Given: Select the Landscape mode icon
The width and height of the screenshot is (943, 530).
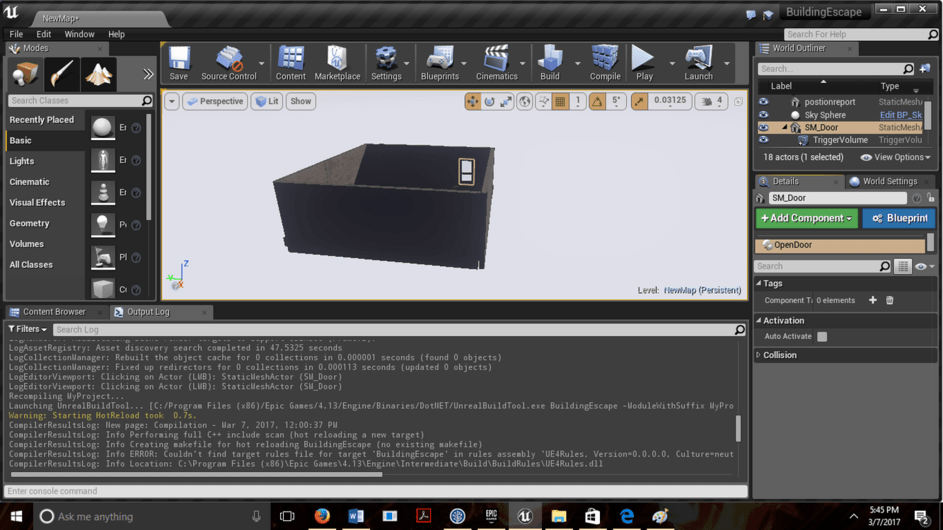Looking at the screenshot, I should tap(99, 74).
